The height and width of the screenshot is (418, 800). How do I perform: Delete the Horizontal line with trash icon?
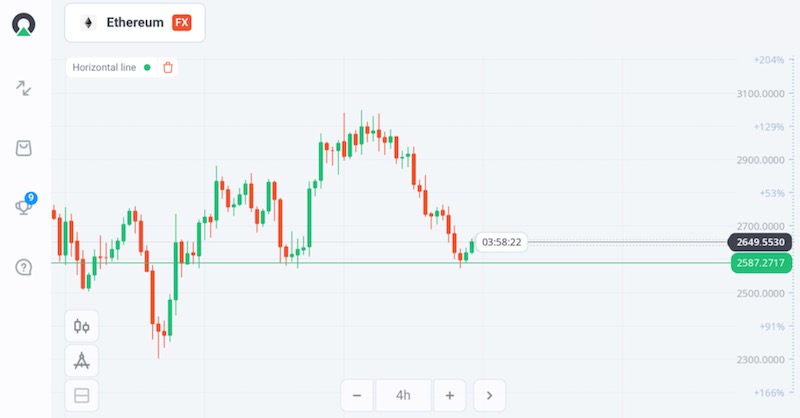click(x=168, y=68)
